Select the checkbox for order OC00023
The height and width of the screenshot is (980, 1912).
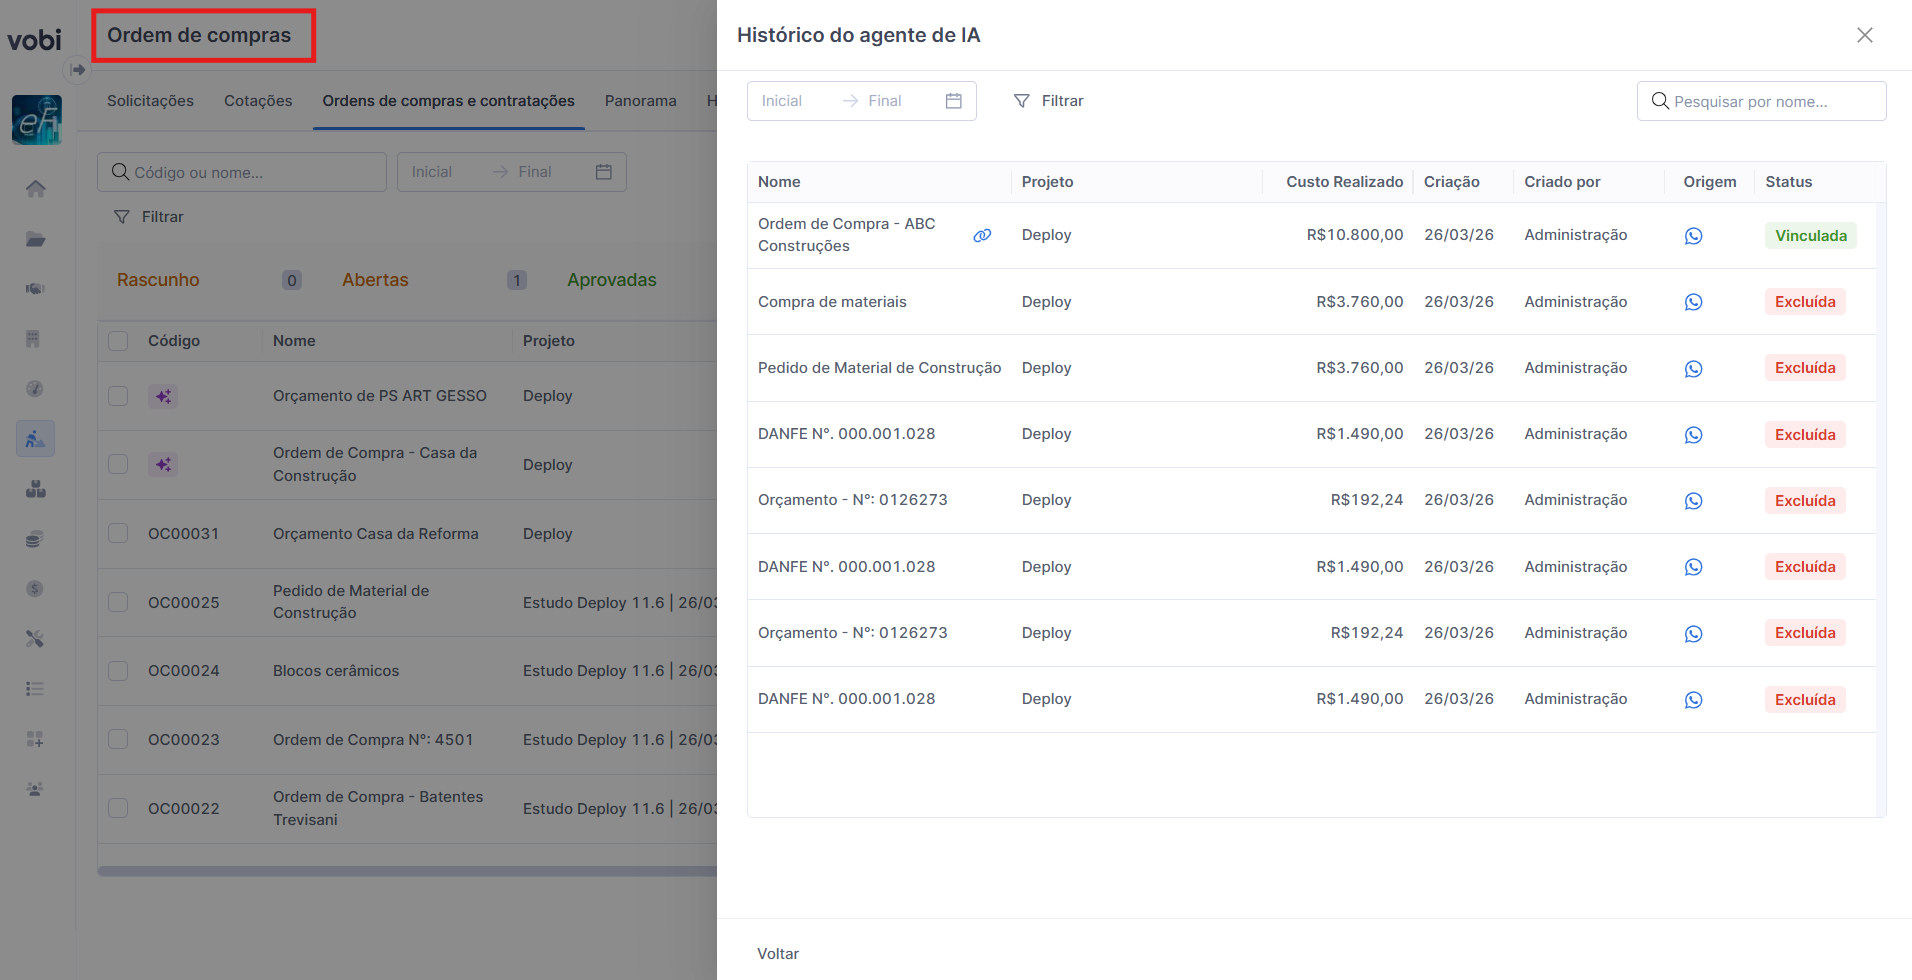(118, 739)
